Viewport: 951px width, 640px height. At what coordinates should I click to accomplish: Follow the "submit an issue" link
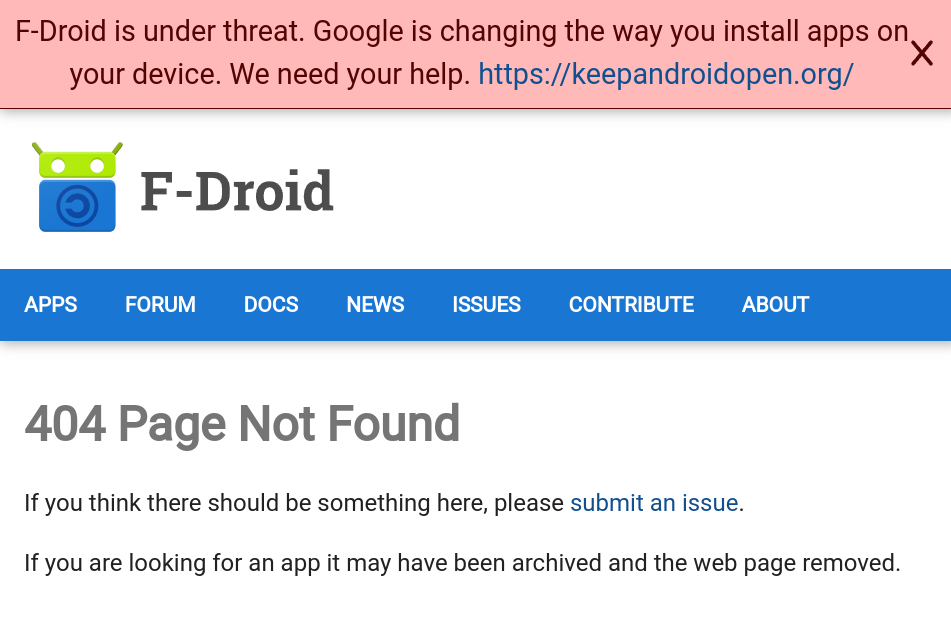pyautogui.click(x=654, y=503)
